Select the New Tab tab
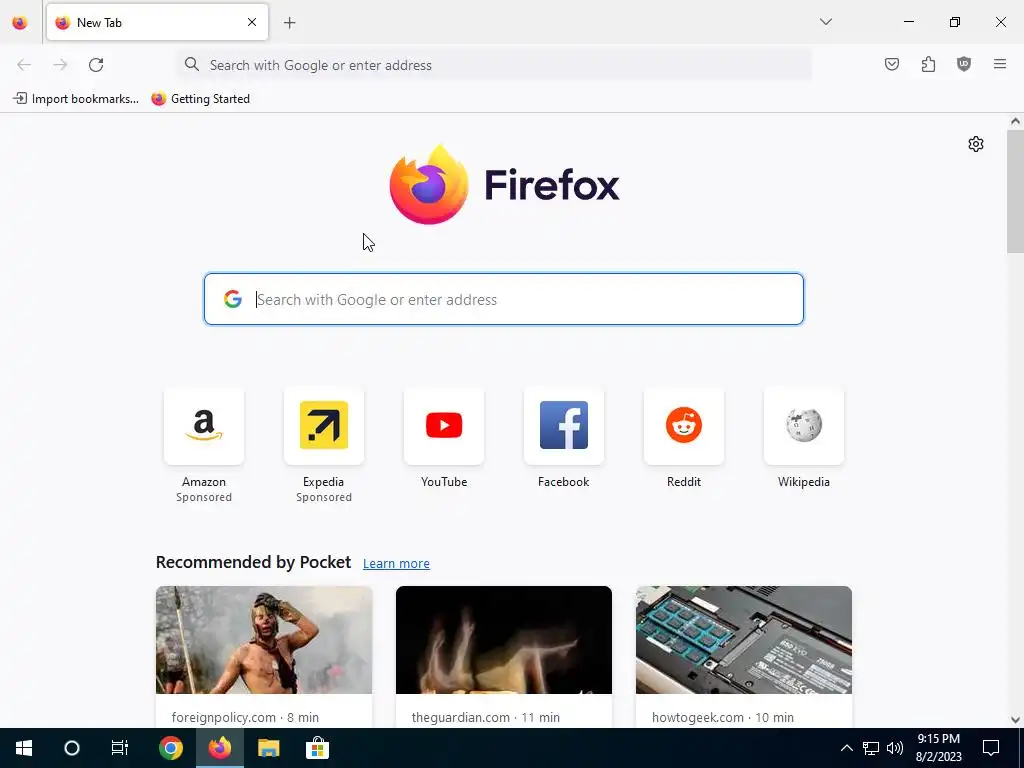The image size is (1024, 768). coord(157,22)
